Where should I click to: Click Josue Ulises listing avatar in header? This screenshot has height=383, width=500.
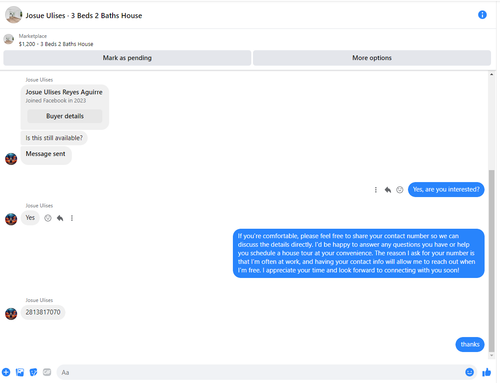(x=13, y=15)
